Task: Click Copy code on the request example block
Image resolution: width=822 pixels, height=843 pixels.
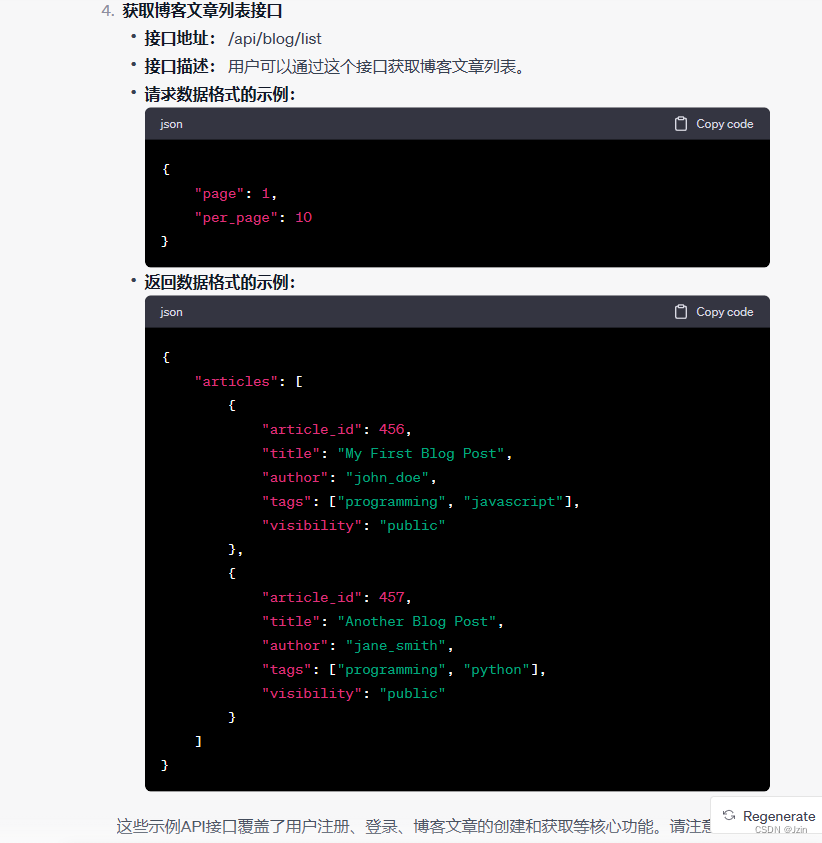Action: tap(723, 124)
